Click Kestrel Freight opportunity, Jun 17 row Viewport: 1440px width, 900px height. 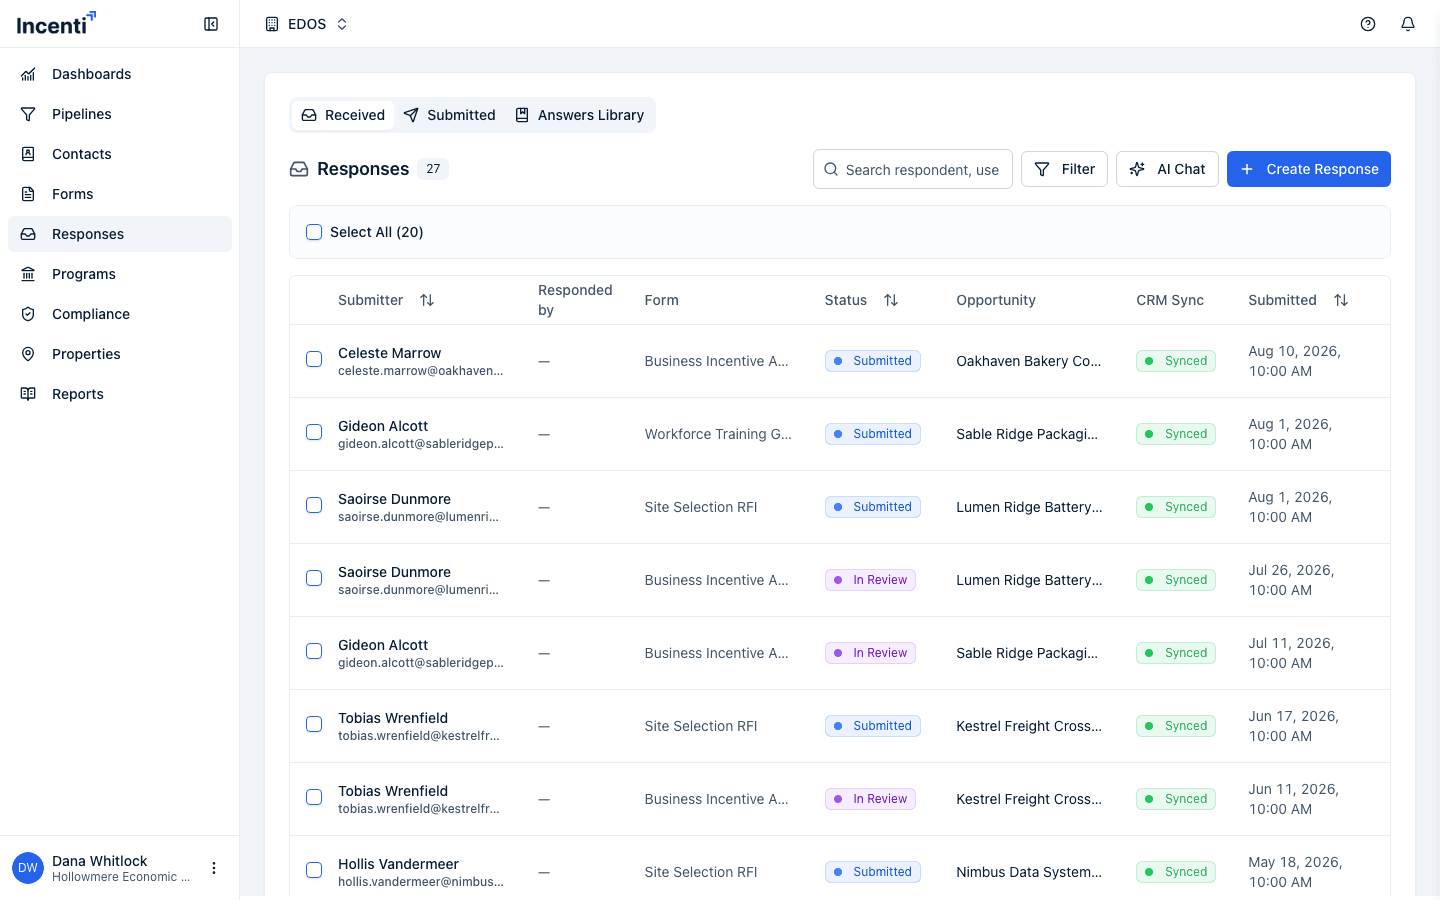1029,726
